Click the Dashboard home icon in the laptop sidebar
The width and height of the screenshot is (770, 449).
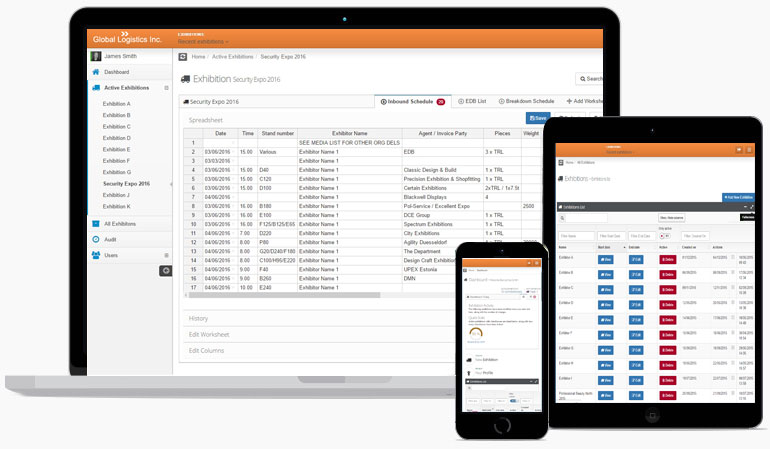[96, 72]
